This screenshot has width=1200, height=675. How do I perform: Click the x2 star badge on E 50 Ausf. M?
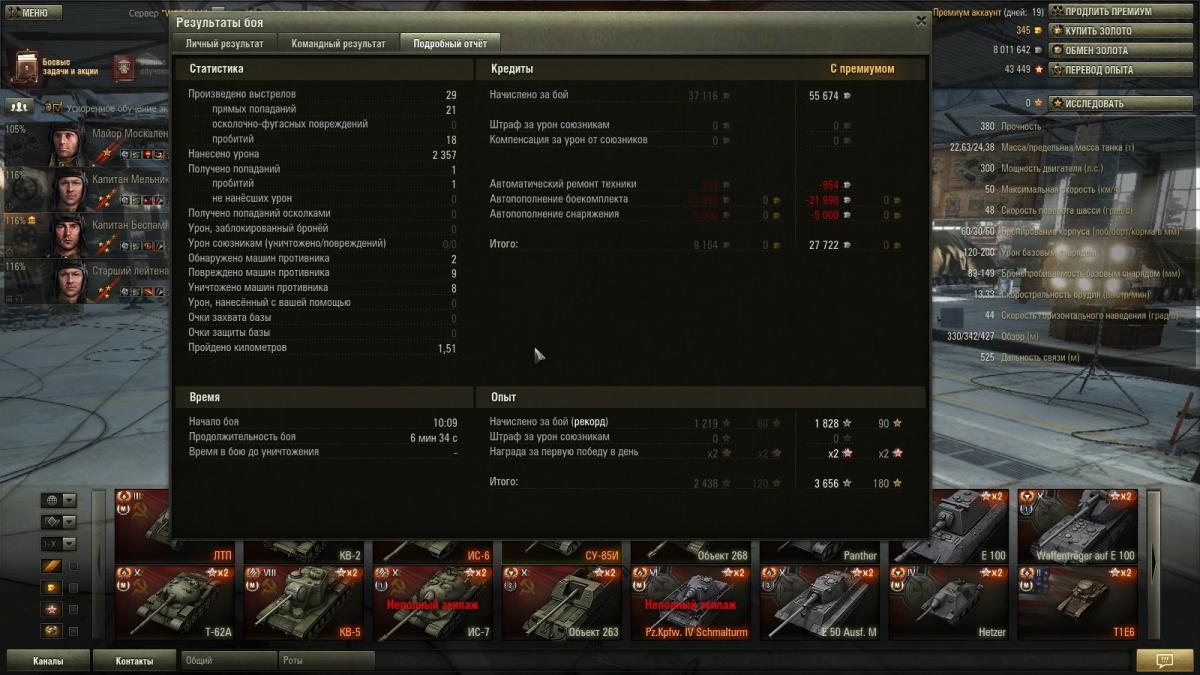point(864,573)
